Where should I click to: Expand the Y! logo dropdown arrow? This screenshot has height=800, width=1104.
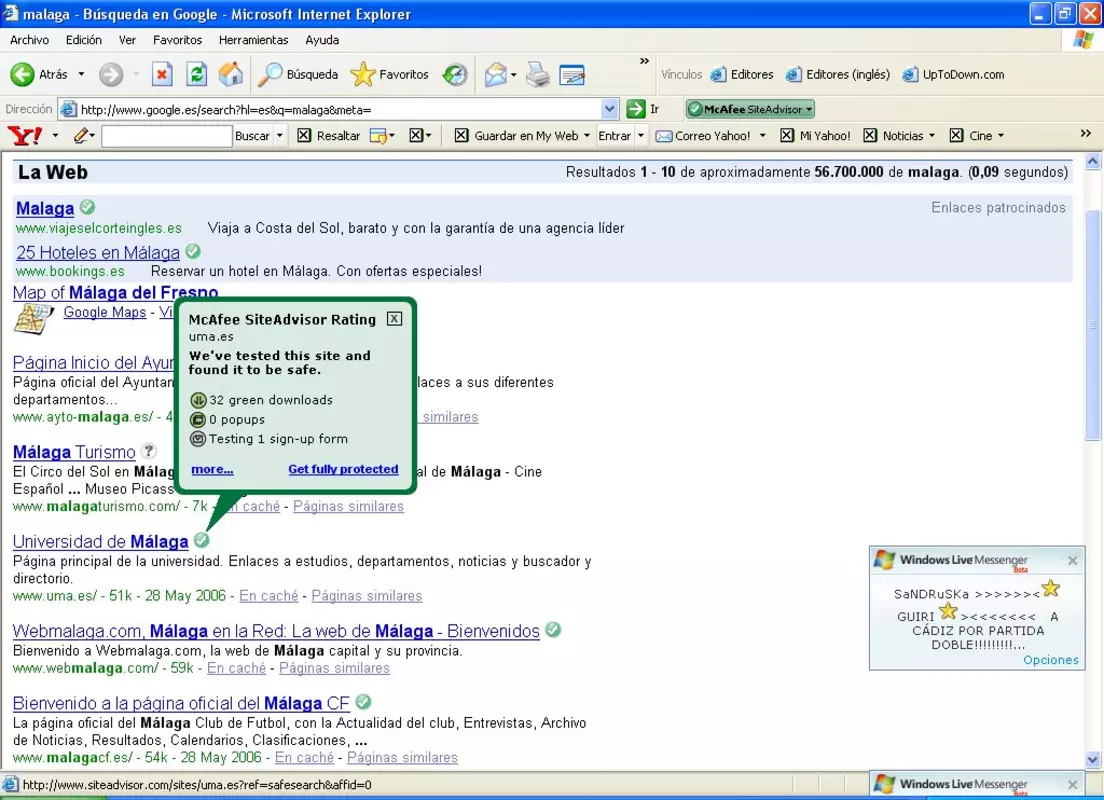tap(55, 135)
